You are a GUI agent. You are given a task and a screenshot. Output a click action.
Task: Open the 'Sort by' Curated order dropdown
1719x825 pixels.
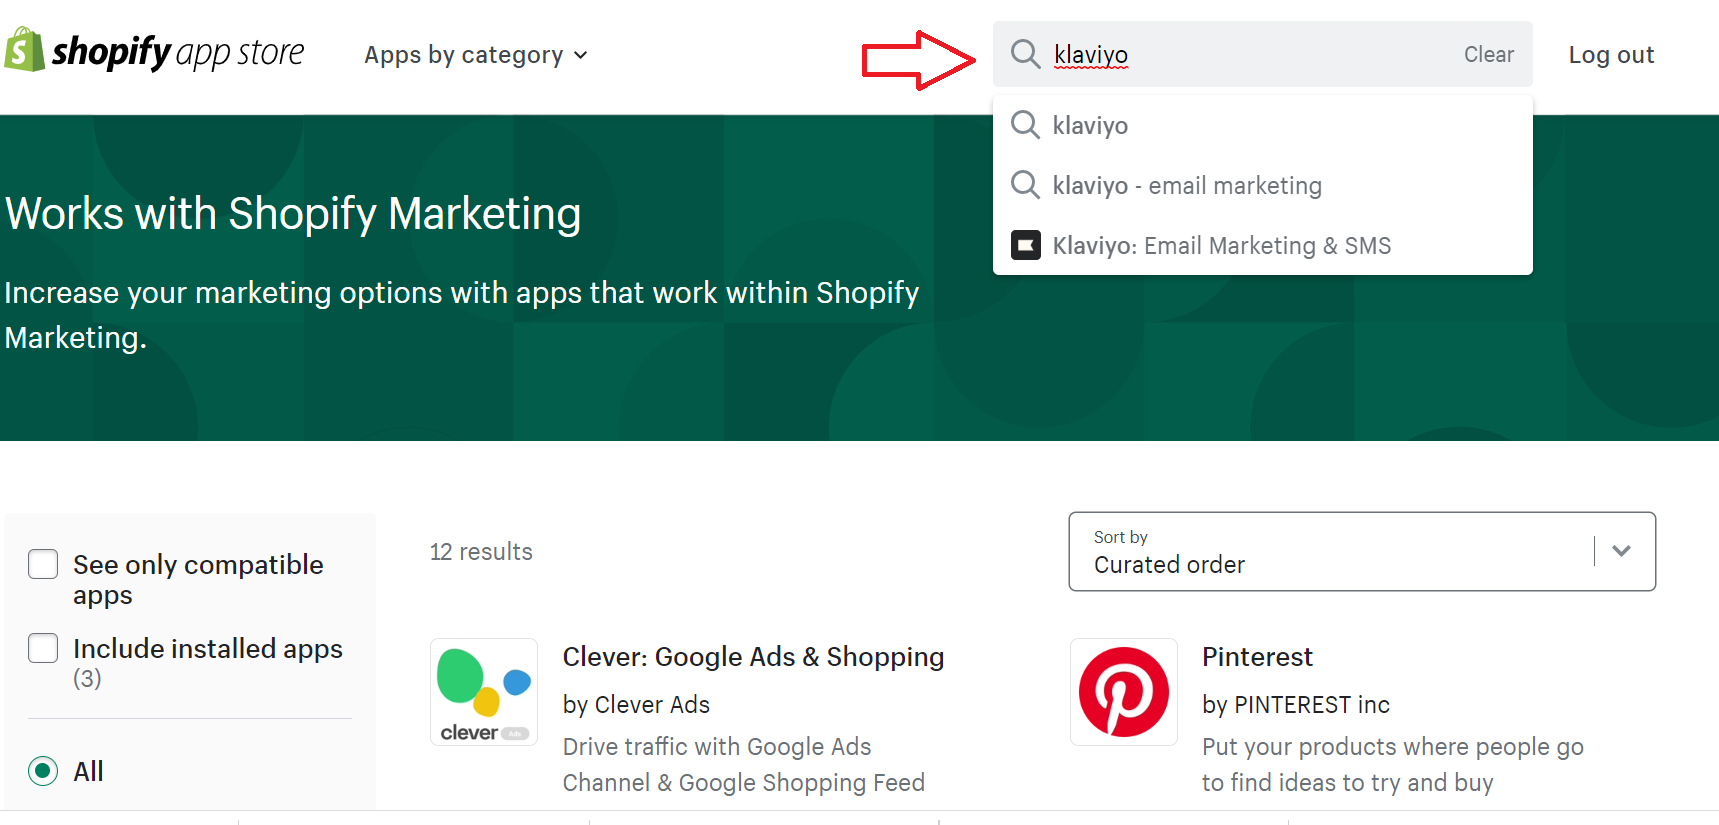tap(1362, 552)
